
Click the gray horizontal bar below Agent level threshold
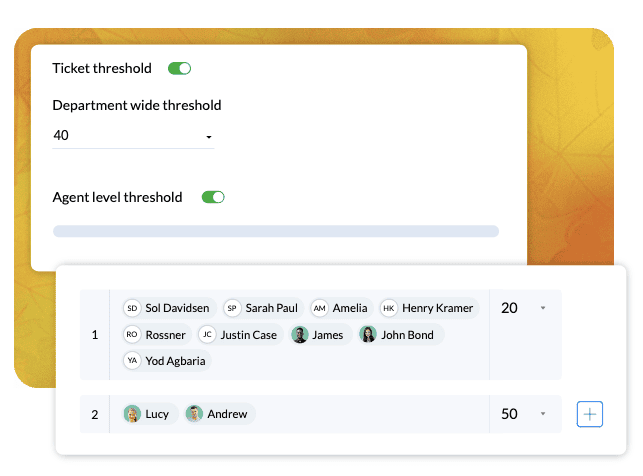[x=276, y=231]
